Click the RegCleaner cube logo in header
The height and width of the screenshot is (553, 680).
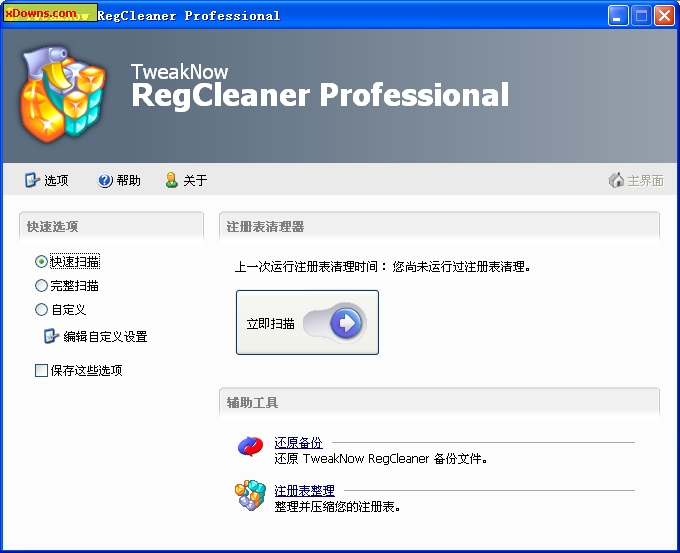(x=62, y=94)
